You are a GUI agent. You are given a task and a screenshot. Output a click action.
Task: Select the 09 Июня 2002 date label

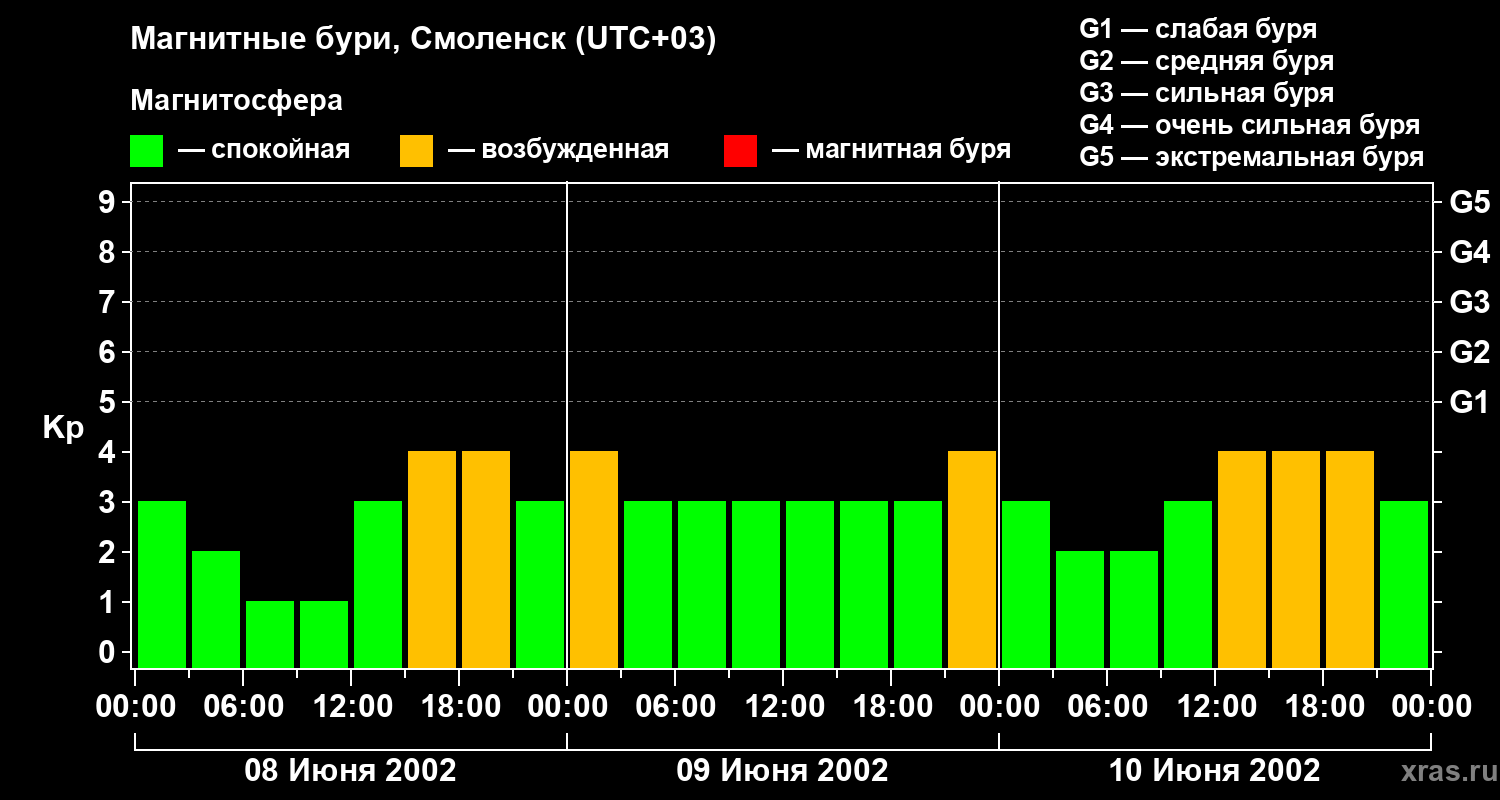(x=782, y=771)
